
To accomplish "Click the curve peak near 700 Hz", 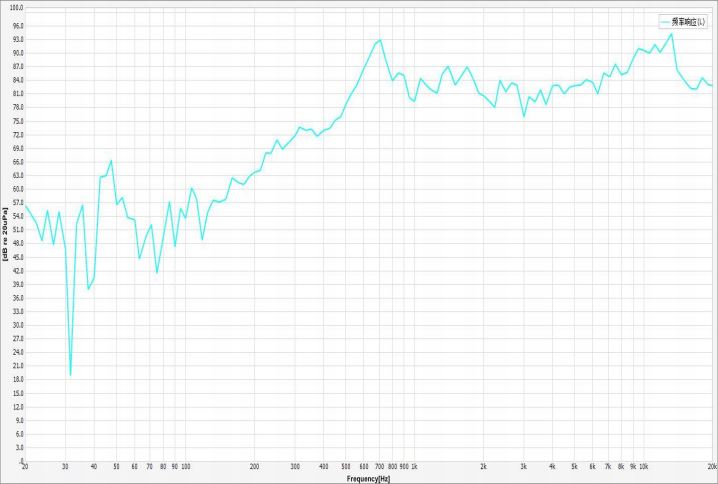I will (x=380, y=40).
